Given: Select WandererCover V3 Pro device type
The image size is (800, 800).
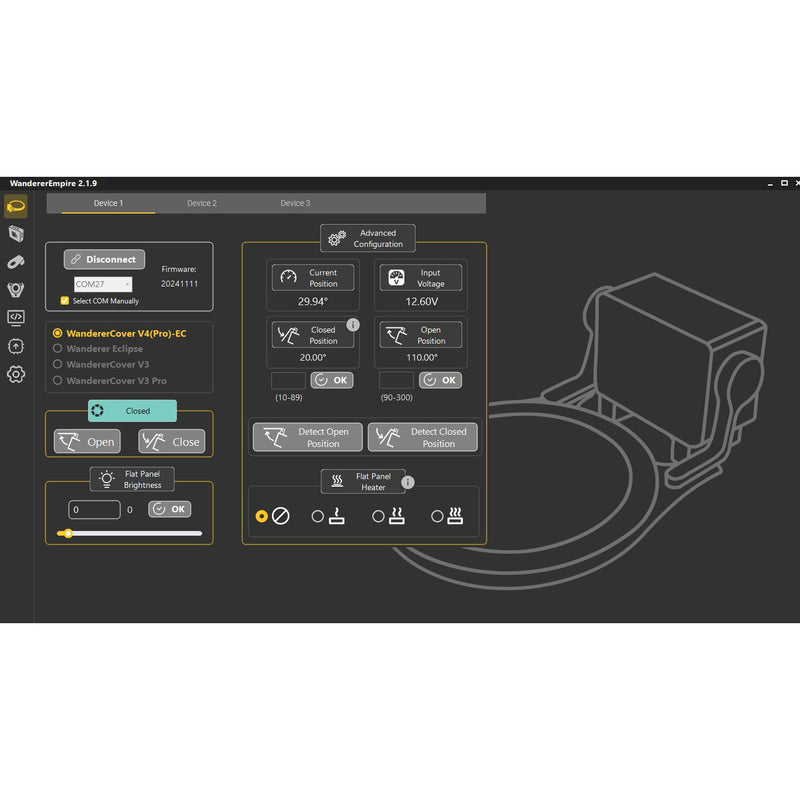Looking at the screenshot, I should click(x=110, y=381).
